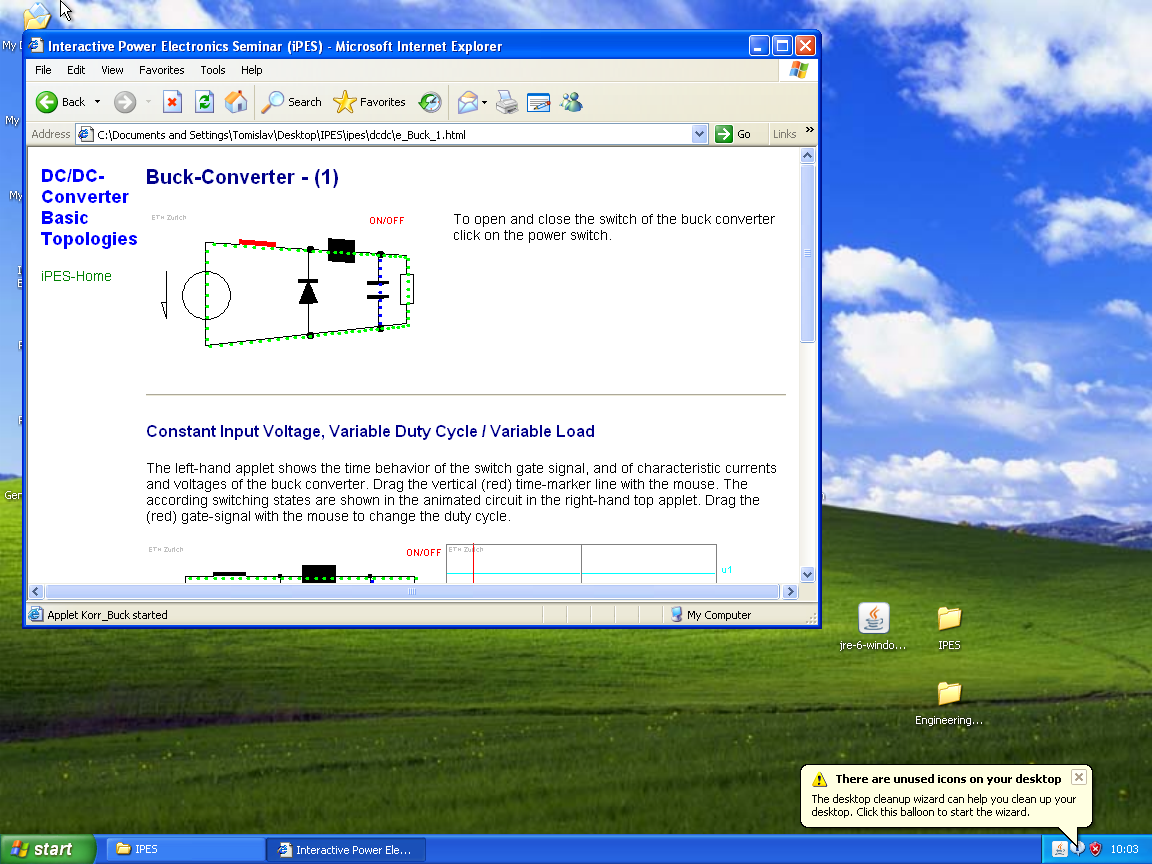Click the Stop loading icon
Image resolution: width=1152 pixels, height=864 pixels.
click(172, 102)
